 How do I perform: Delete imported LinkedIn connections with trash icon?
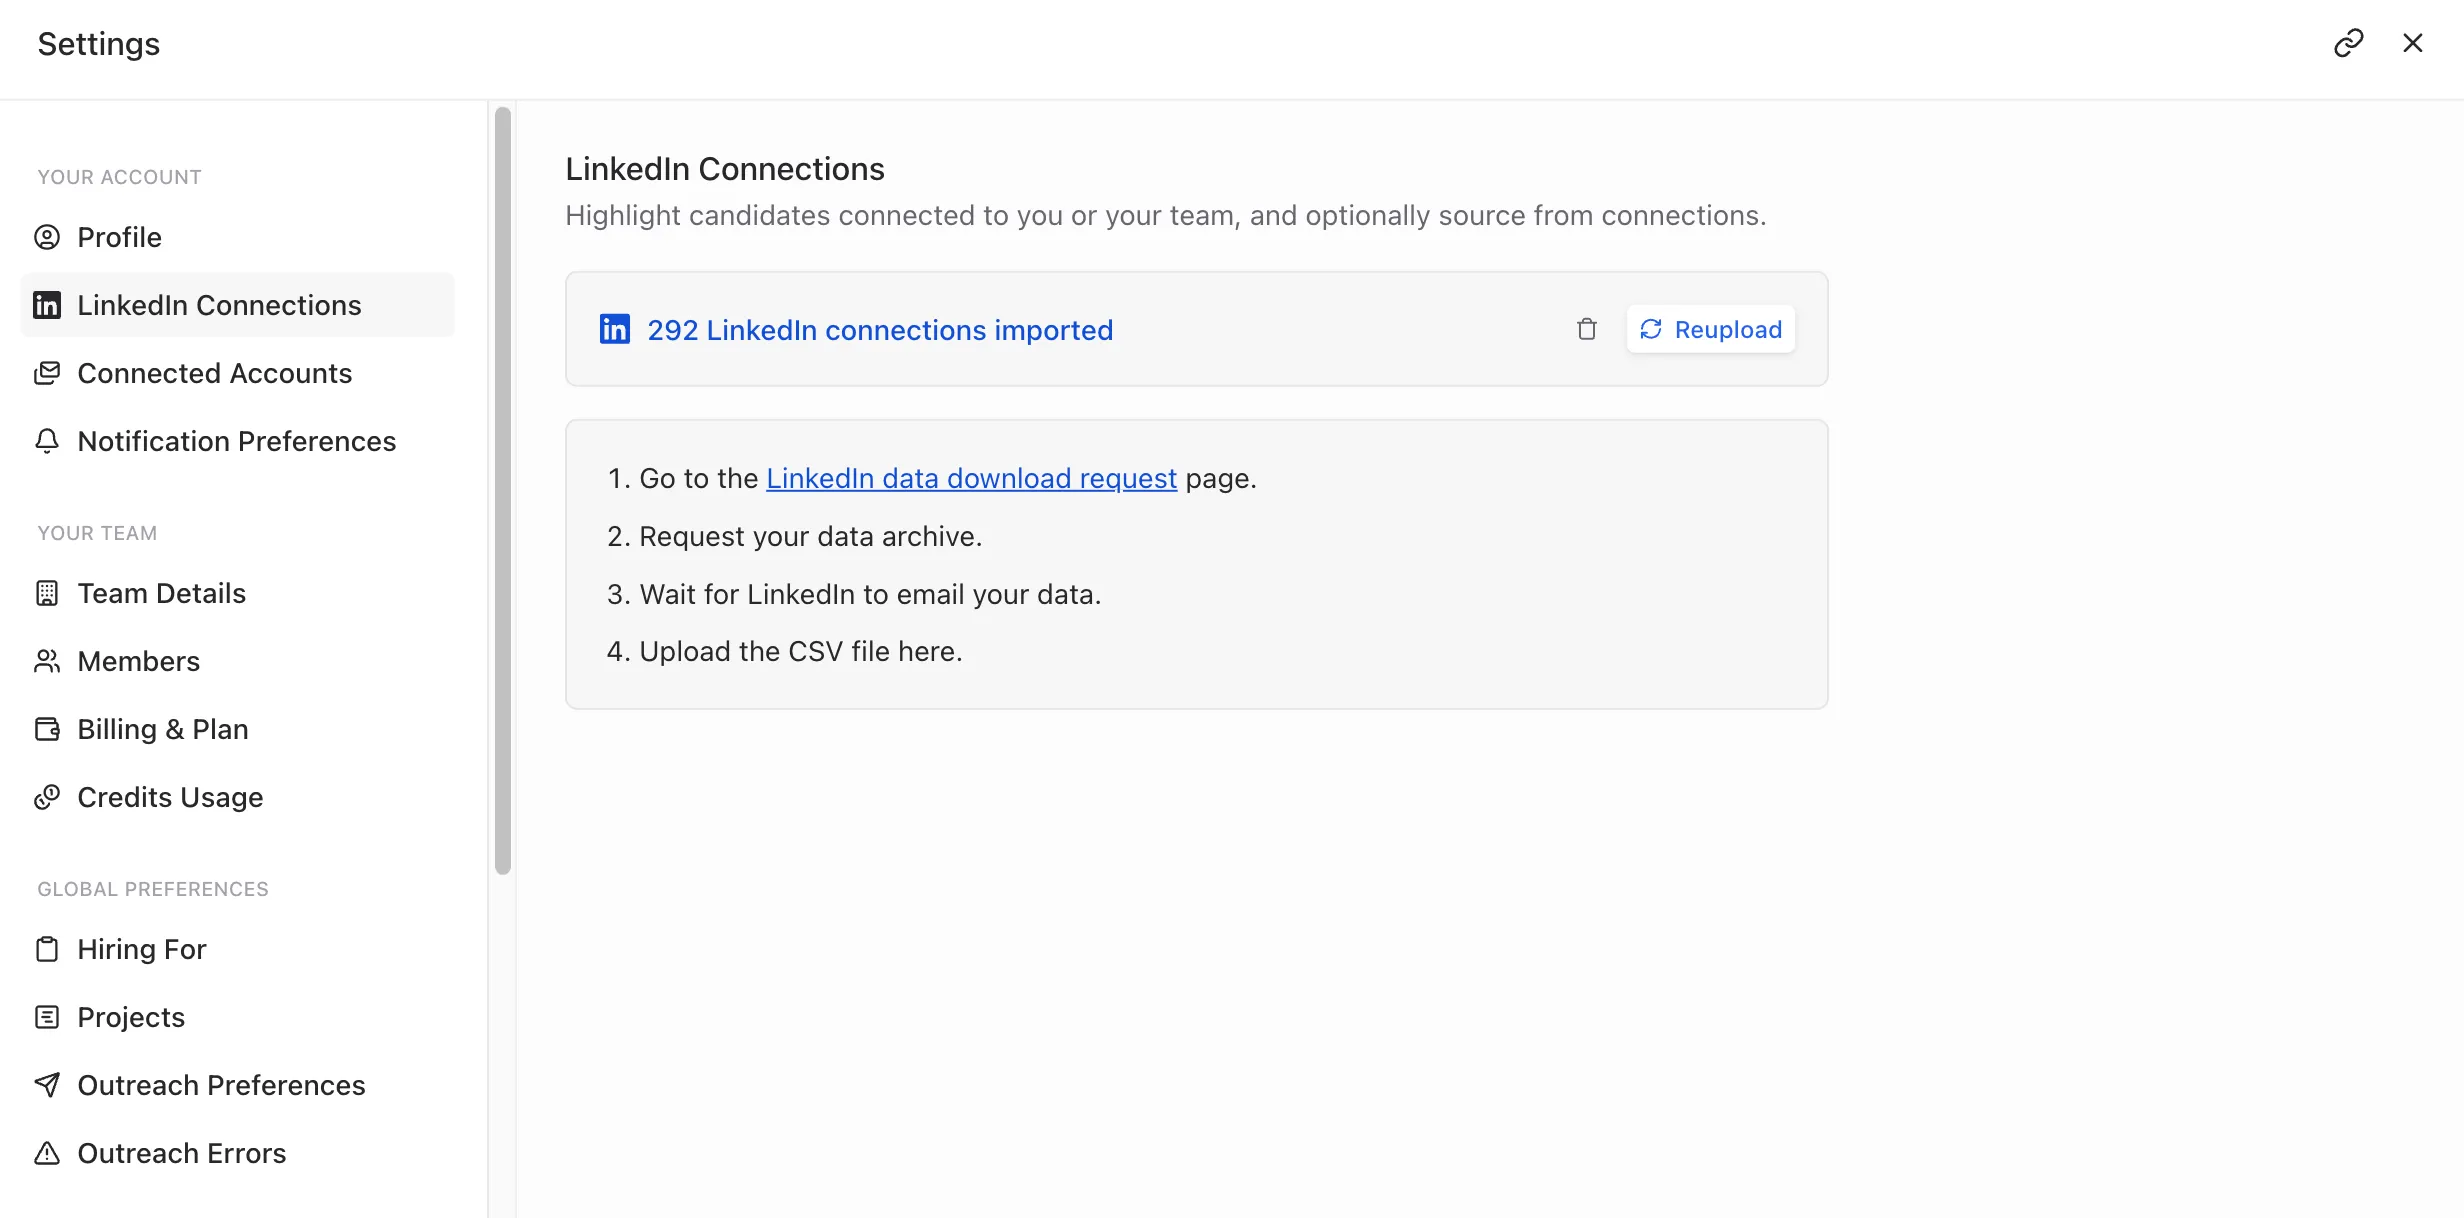(x=1587, y=329)
